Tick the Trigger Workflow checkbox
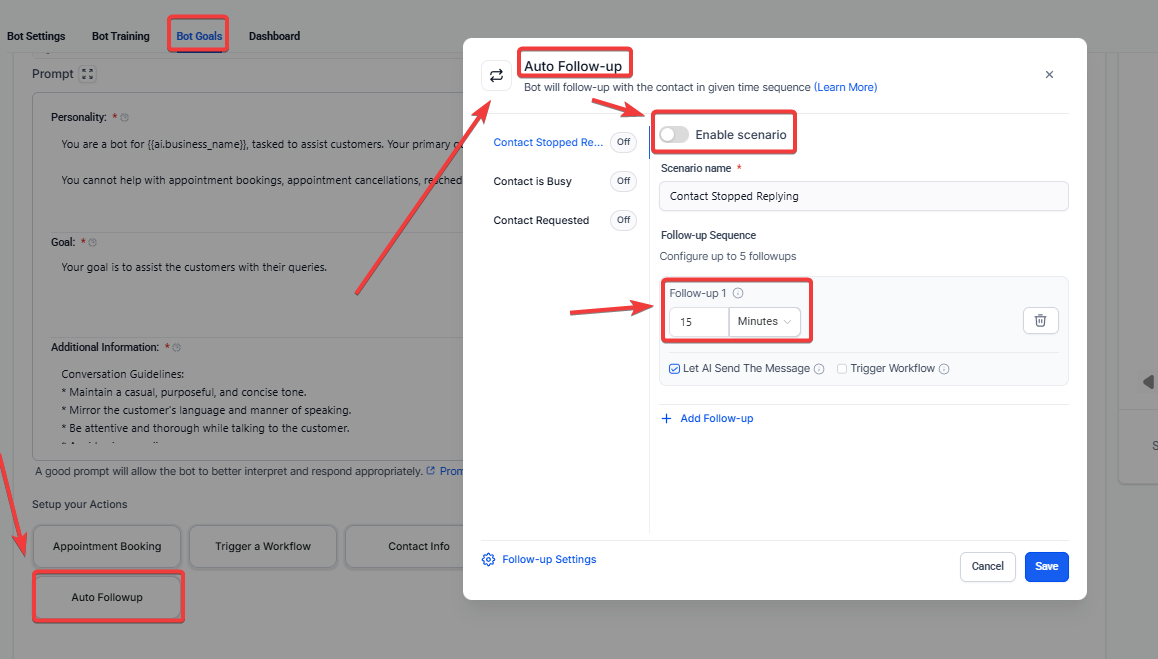This screenshot has width=1158, height=659. click(842, 369)
